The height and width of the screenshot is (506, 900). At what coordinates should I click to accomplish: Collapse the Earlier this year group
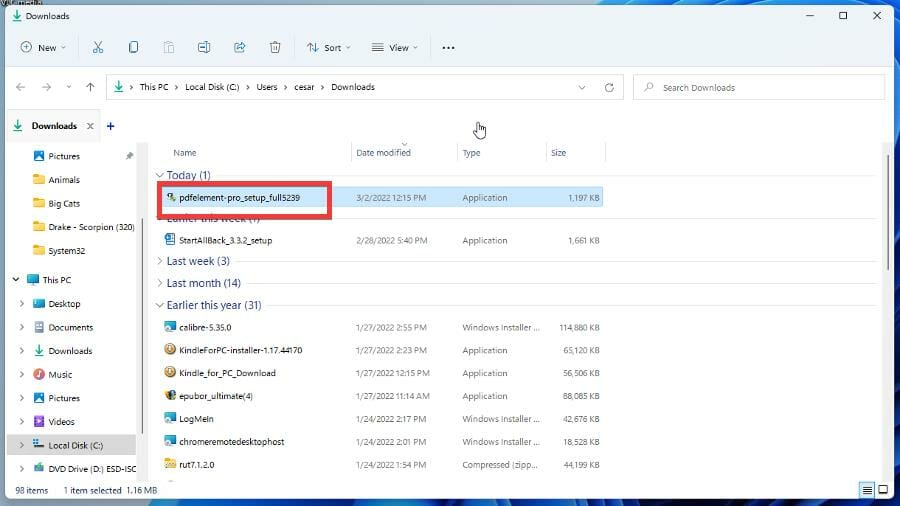click(160, 305)
